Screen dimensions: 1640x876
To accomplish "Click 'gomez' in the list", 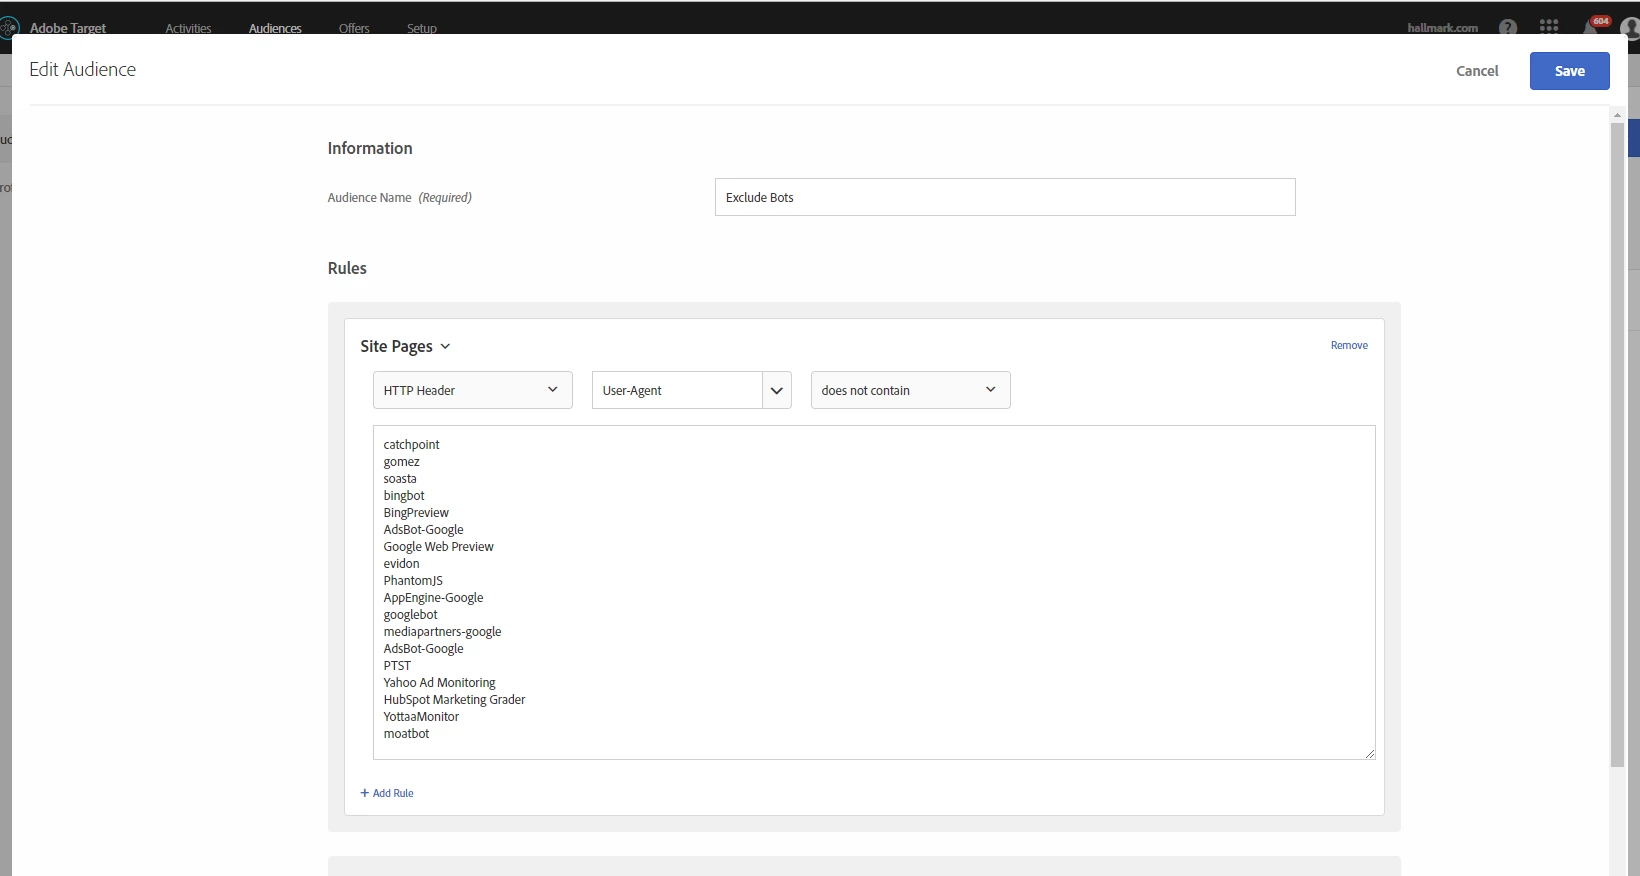I will [x=401, y=462].
